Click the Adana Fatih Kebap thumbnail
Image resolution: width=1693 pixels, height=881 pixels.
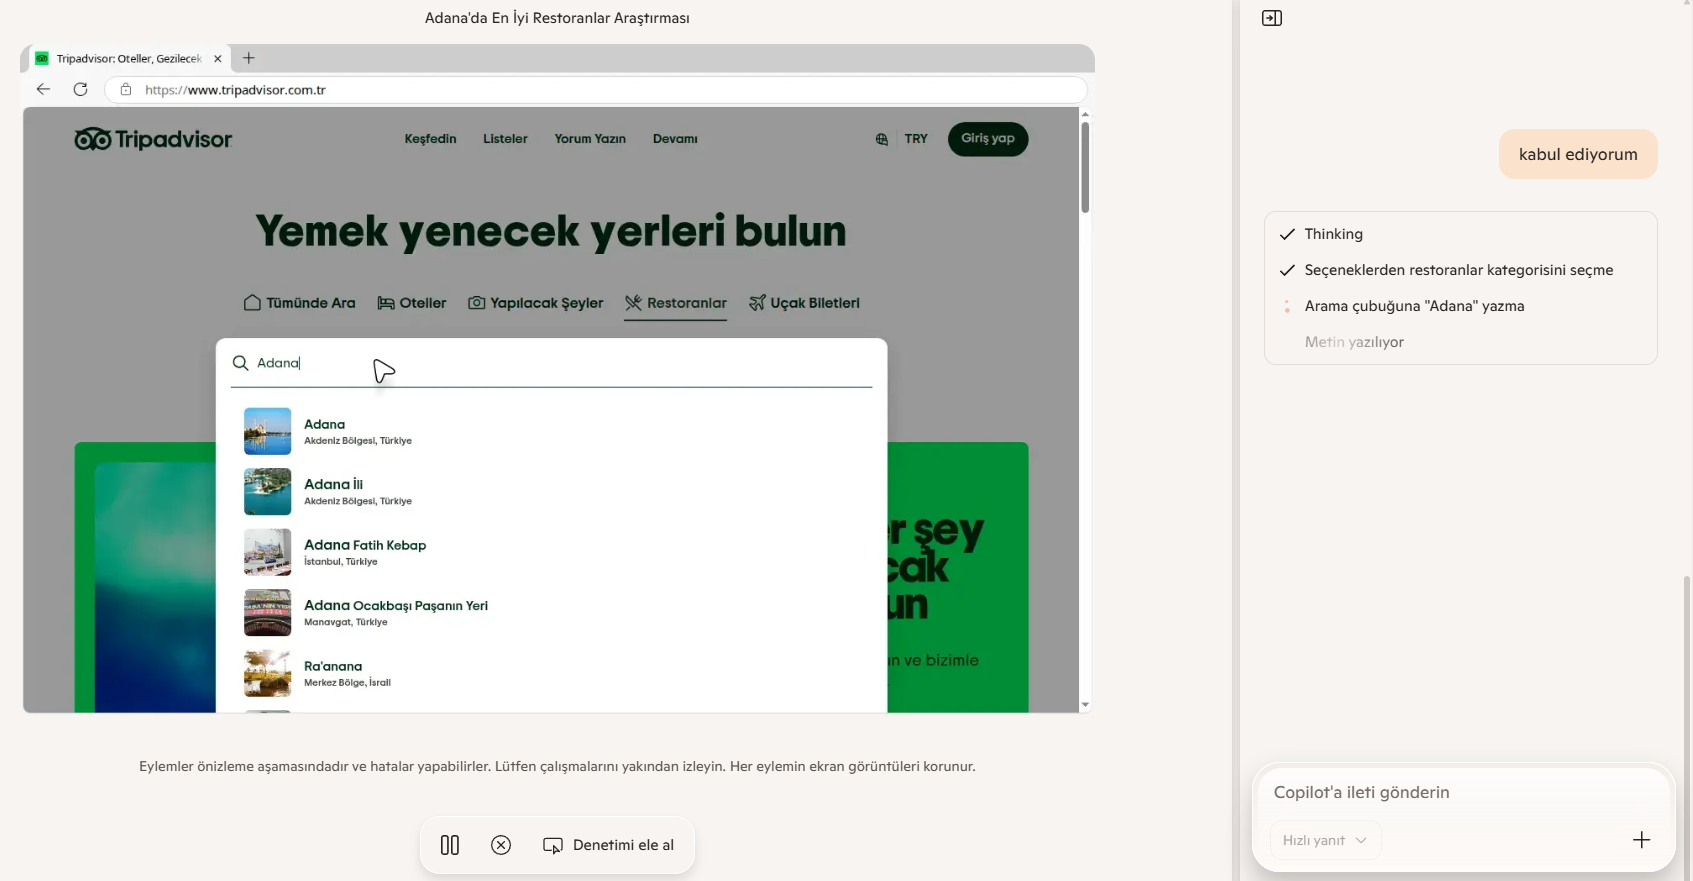click(267, 552)
